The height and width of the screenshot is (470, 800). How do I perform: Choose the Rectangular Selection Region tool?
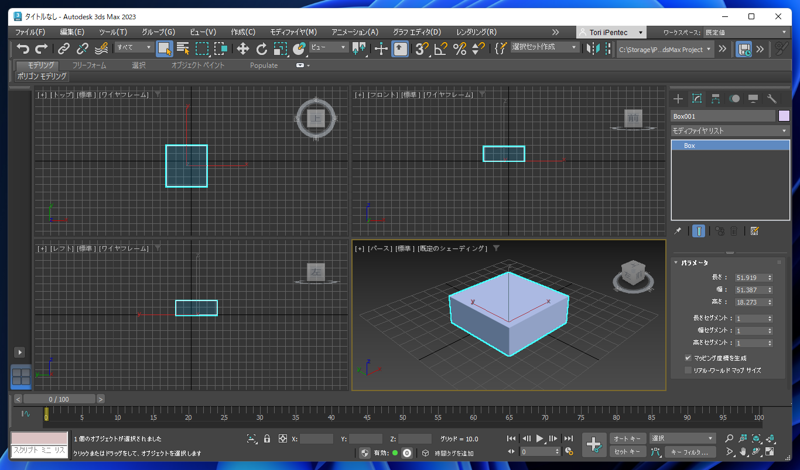(202, 48)
